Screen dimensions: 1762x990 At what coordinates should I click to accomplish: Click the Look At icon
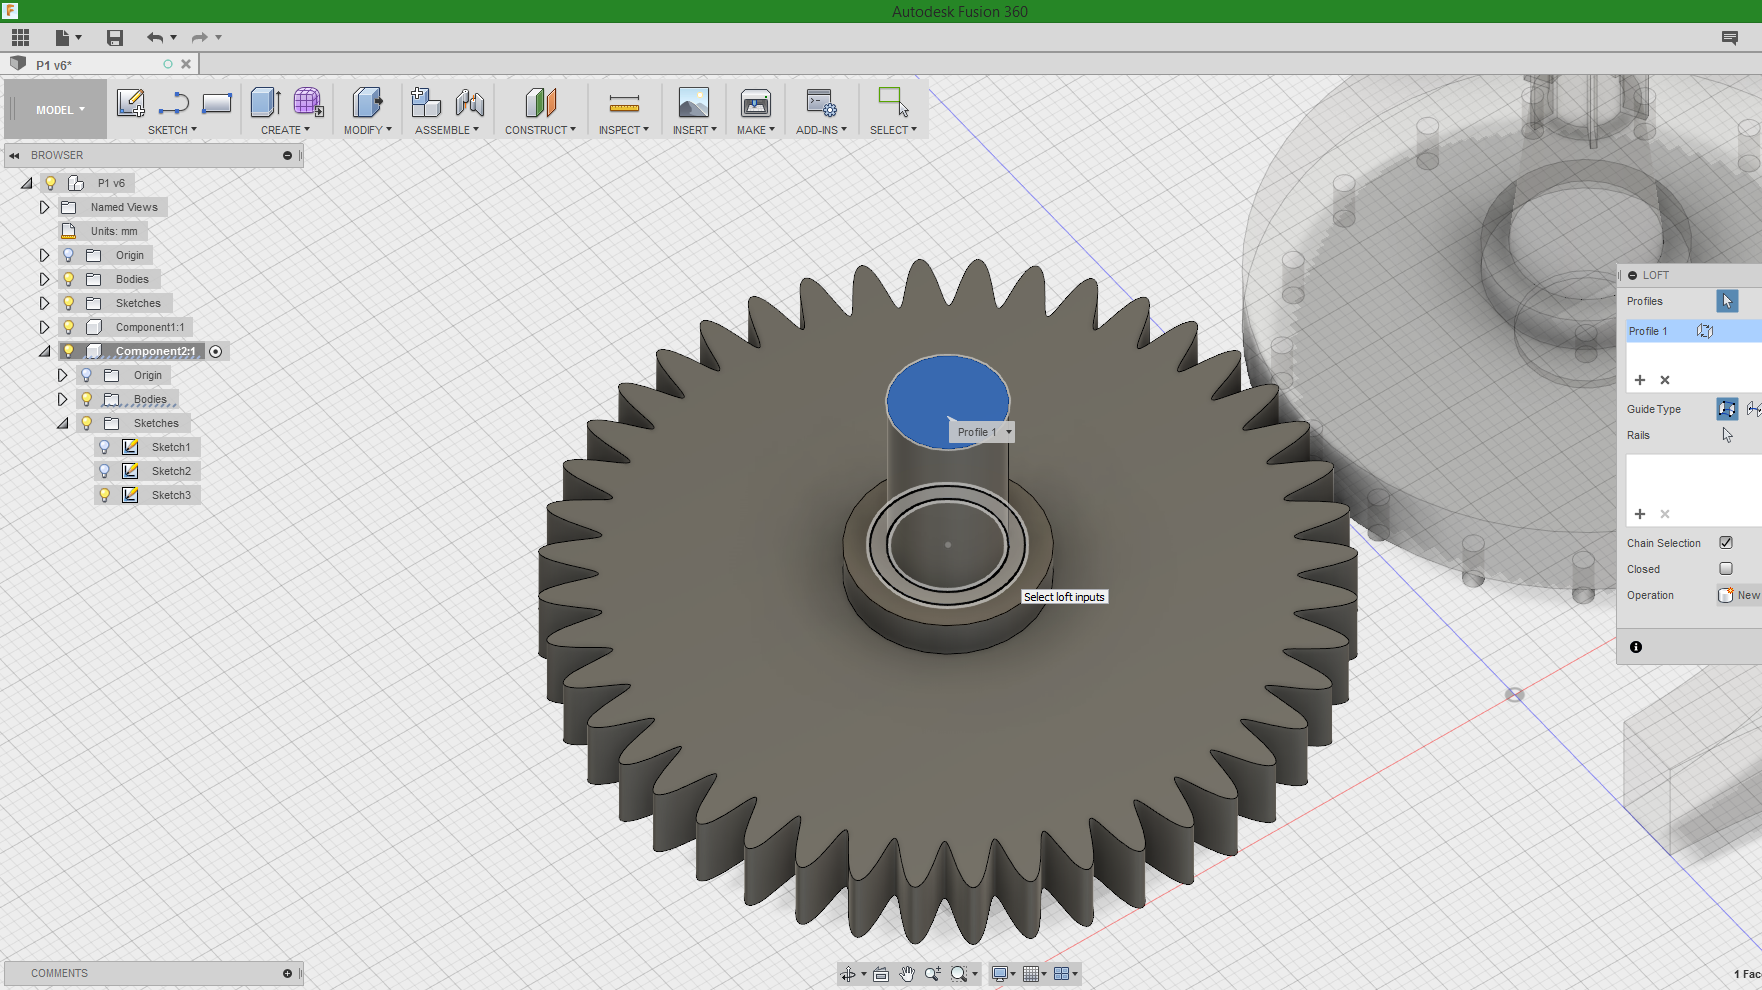point(881,974)
